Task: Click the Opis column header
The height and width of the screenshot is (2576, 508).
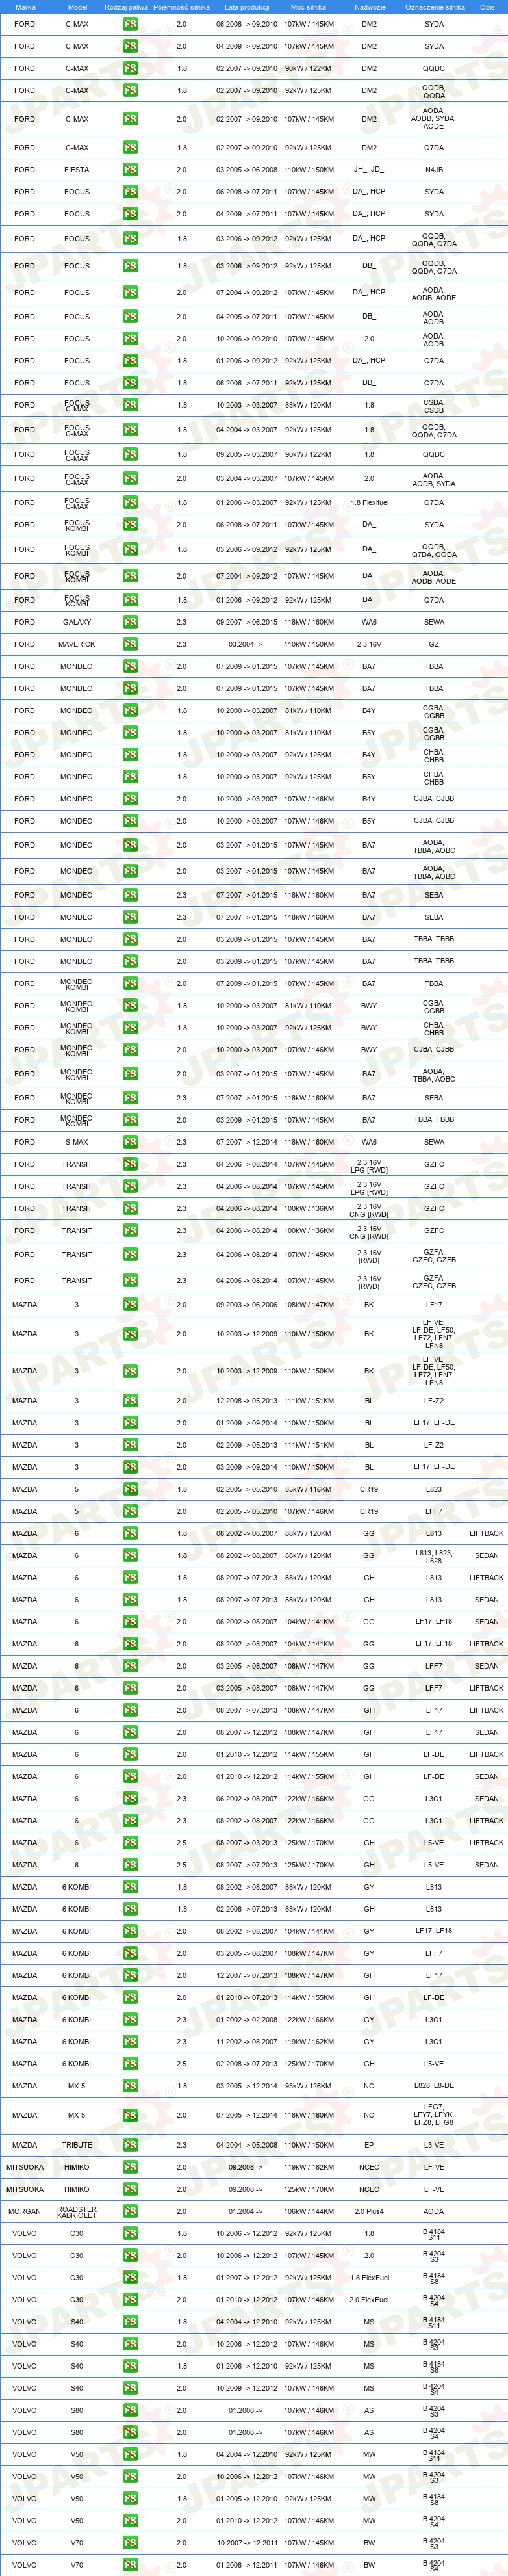Action: [487, 7]
